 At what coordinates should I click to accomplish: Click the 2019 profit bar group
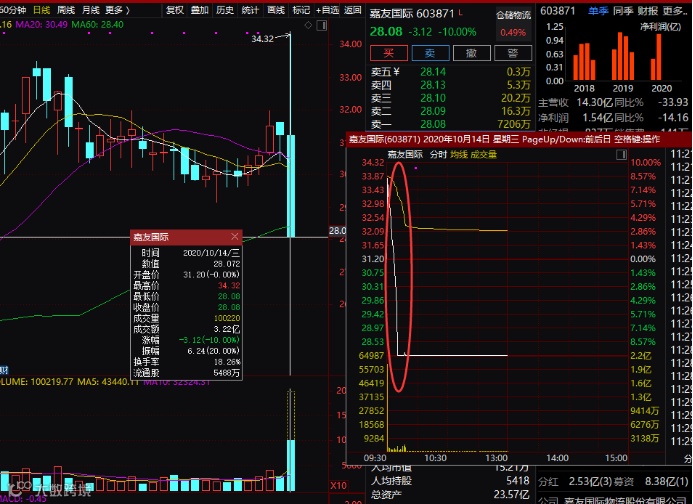pyautogui.click(x=623, y=56)
